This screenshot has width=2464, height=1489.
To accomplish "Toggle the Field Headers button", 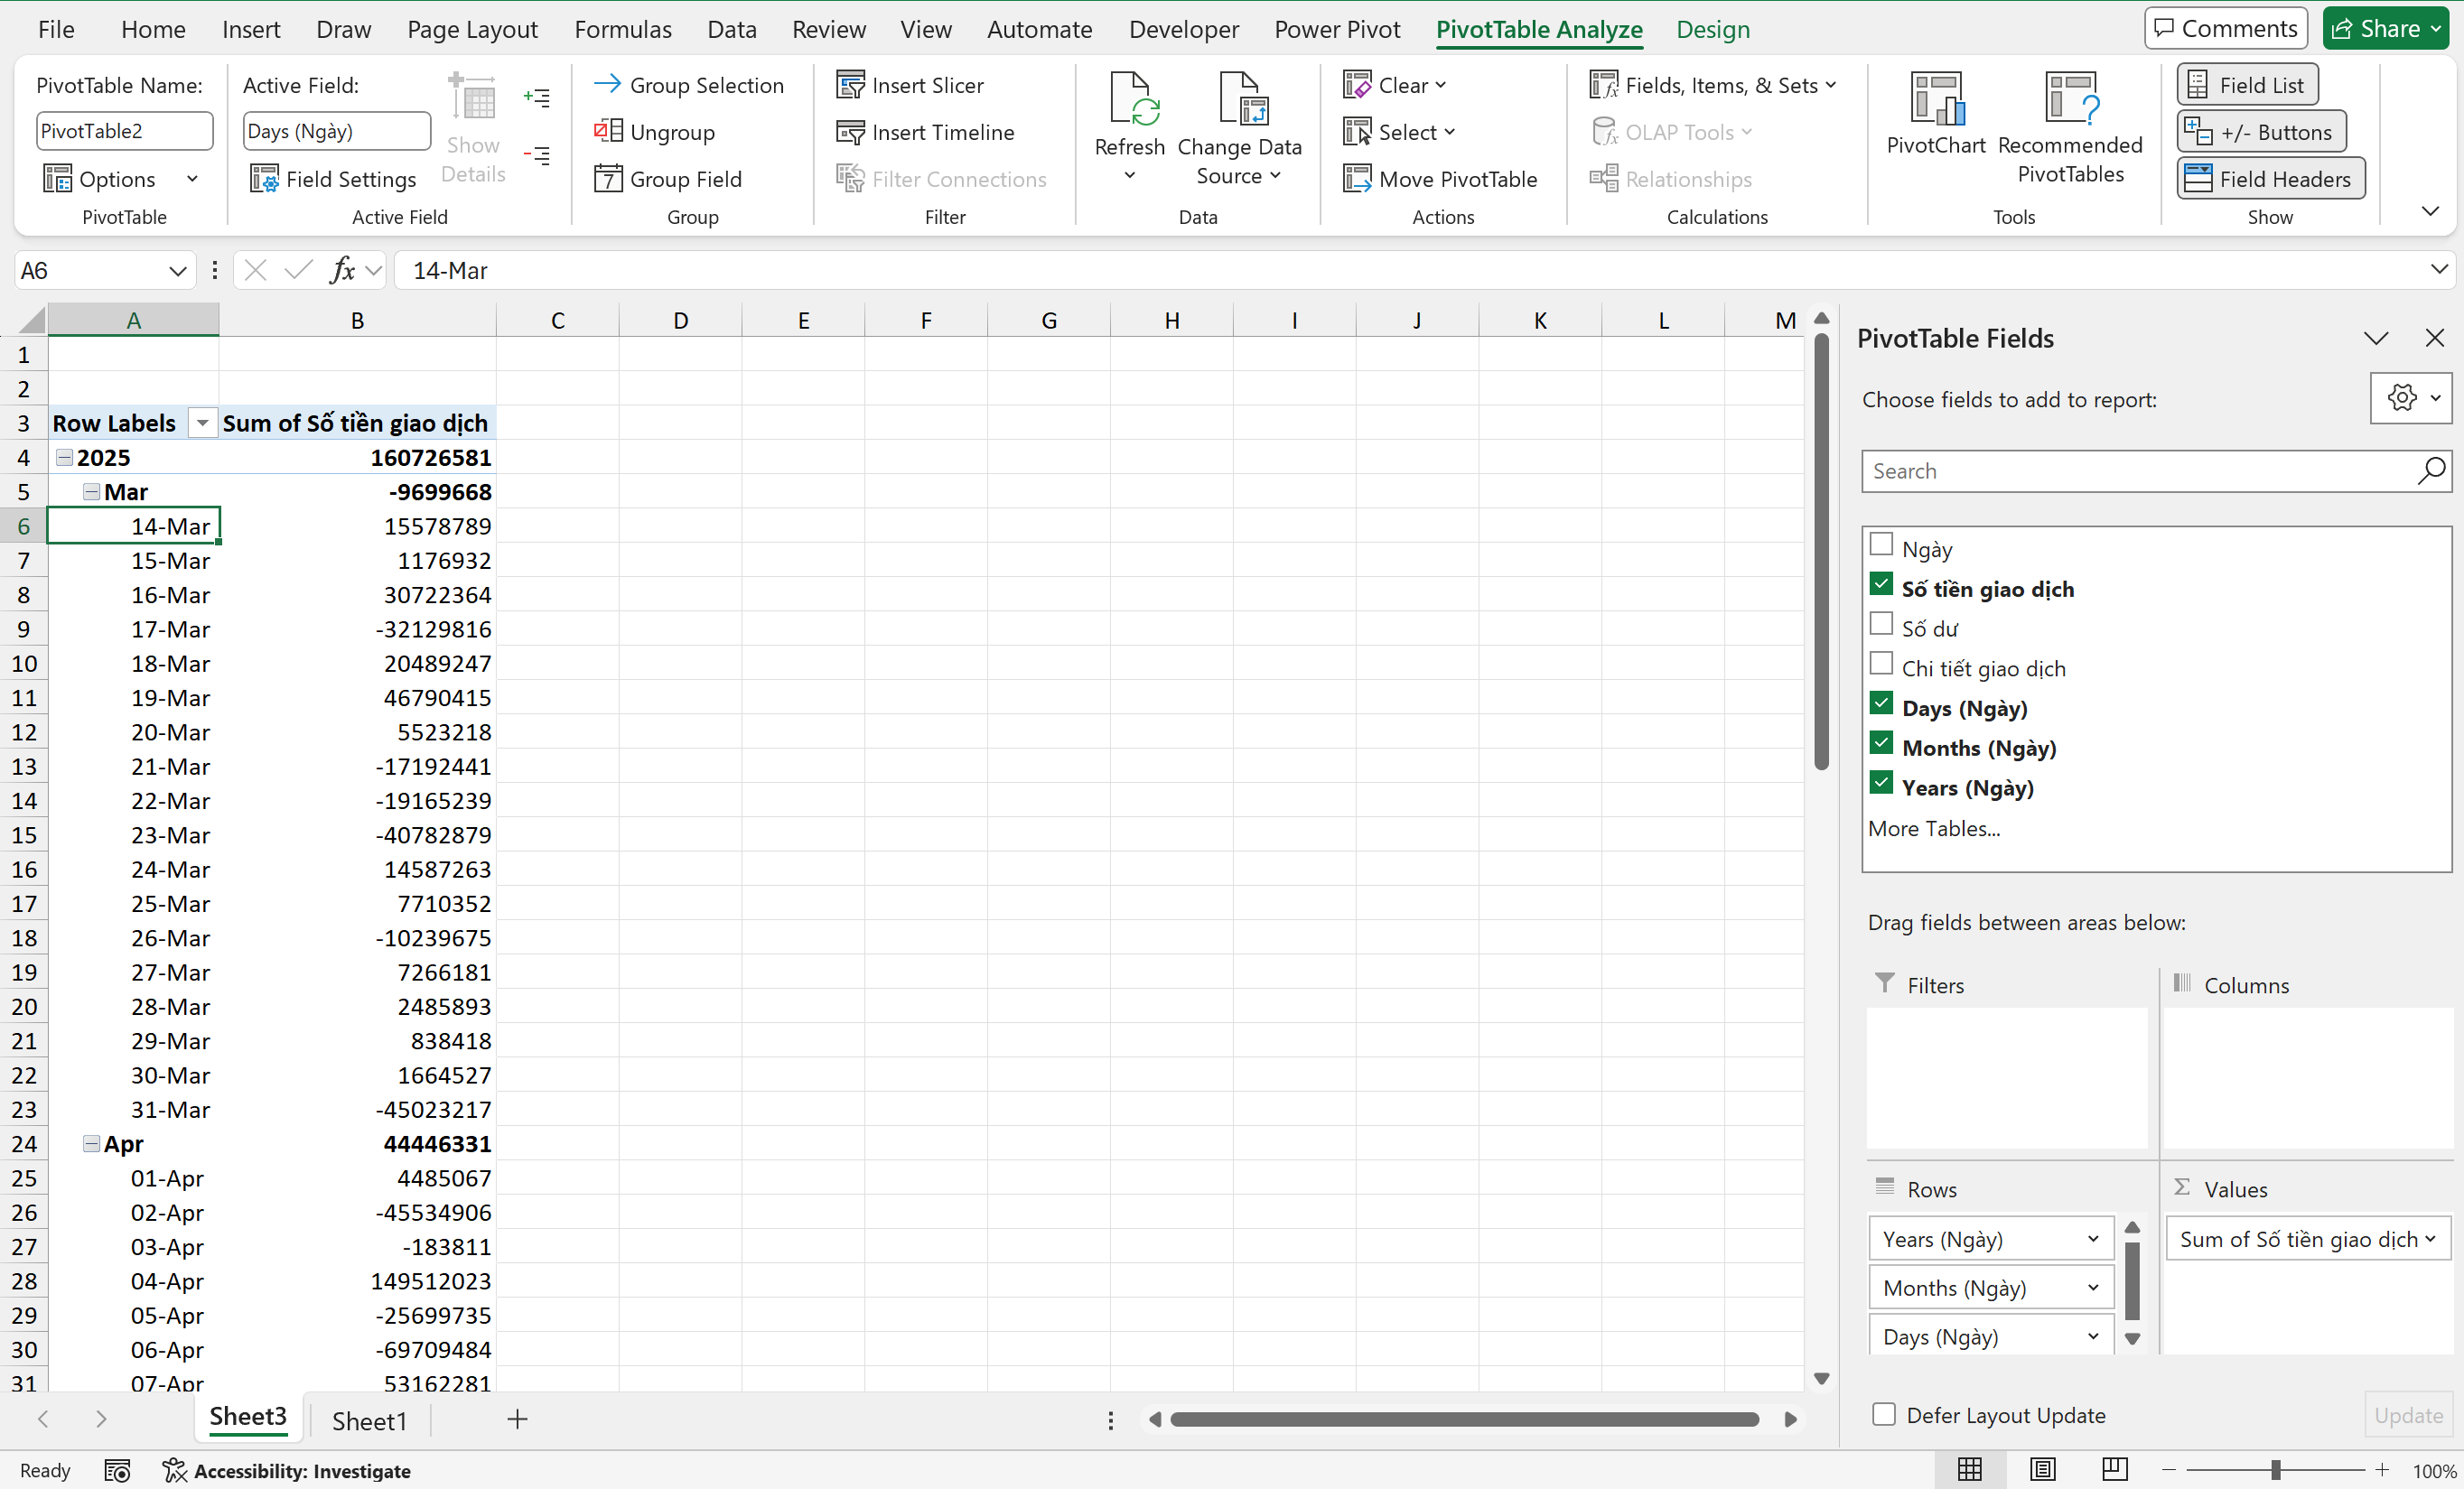I will (x=2270, y=179).
